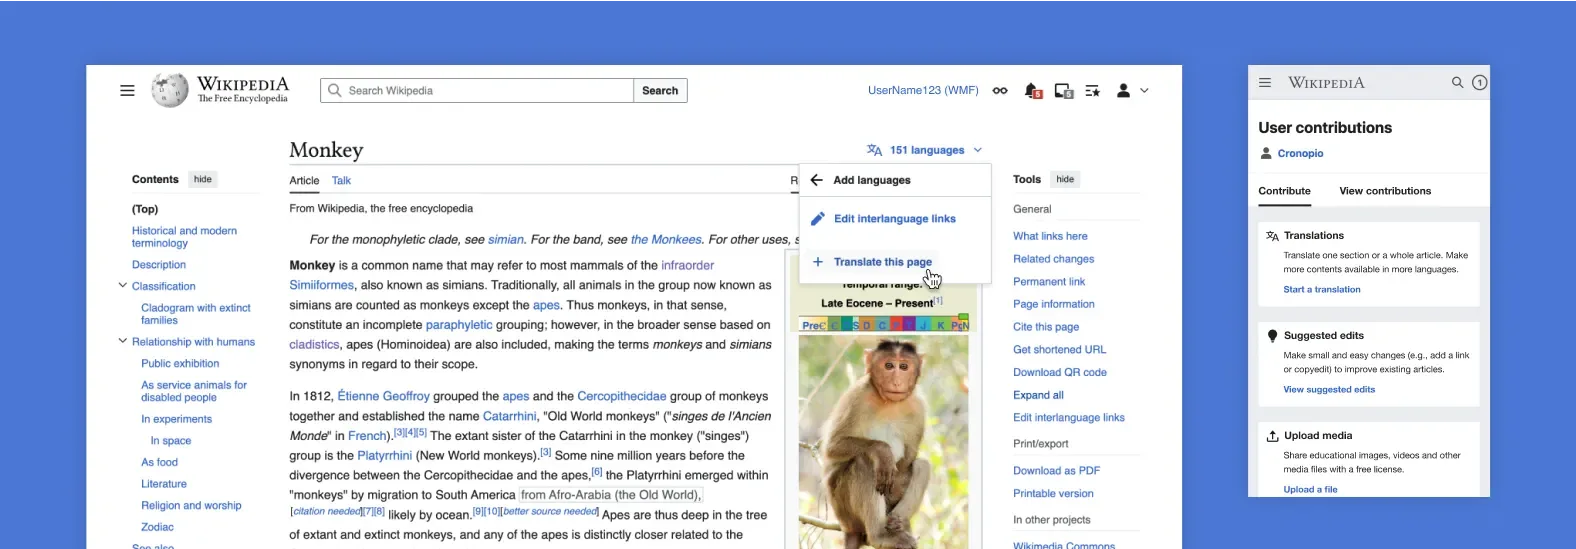1576x549 pixels.
Task: Open the UserName123 (WMF) user link
Action: coord(923,90)
